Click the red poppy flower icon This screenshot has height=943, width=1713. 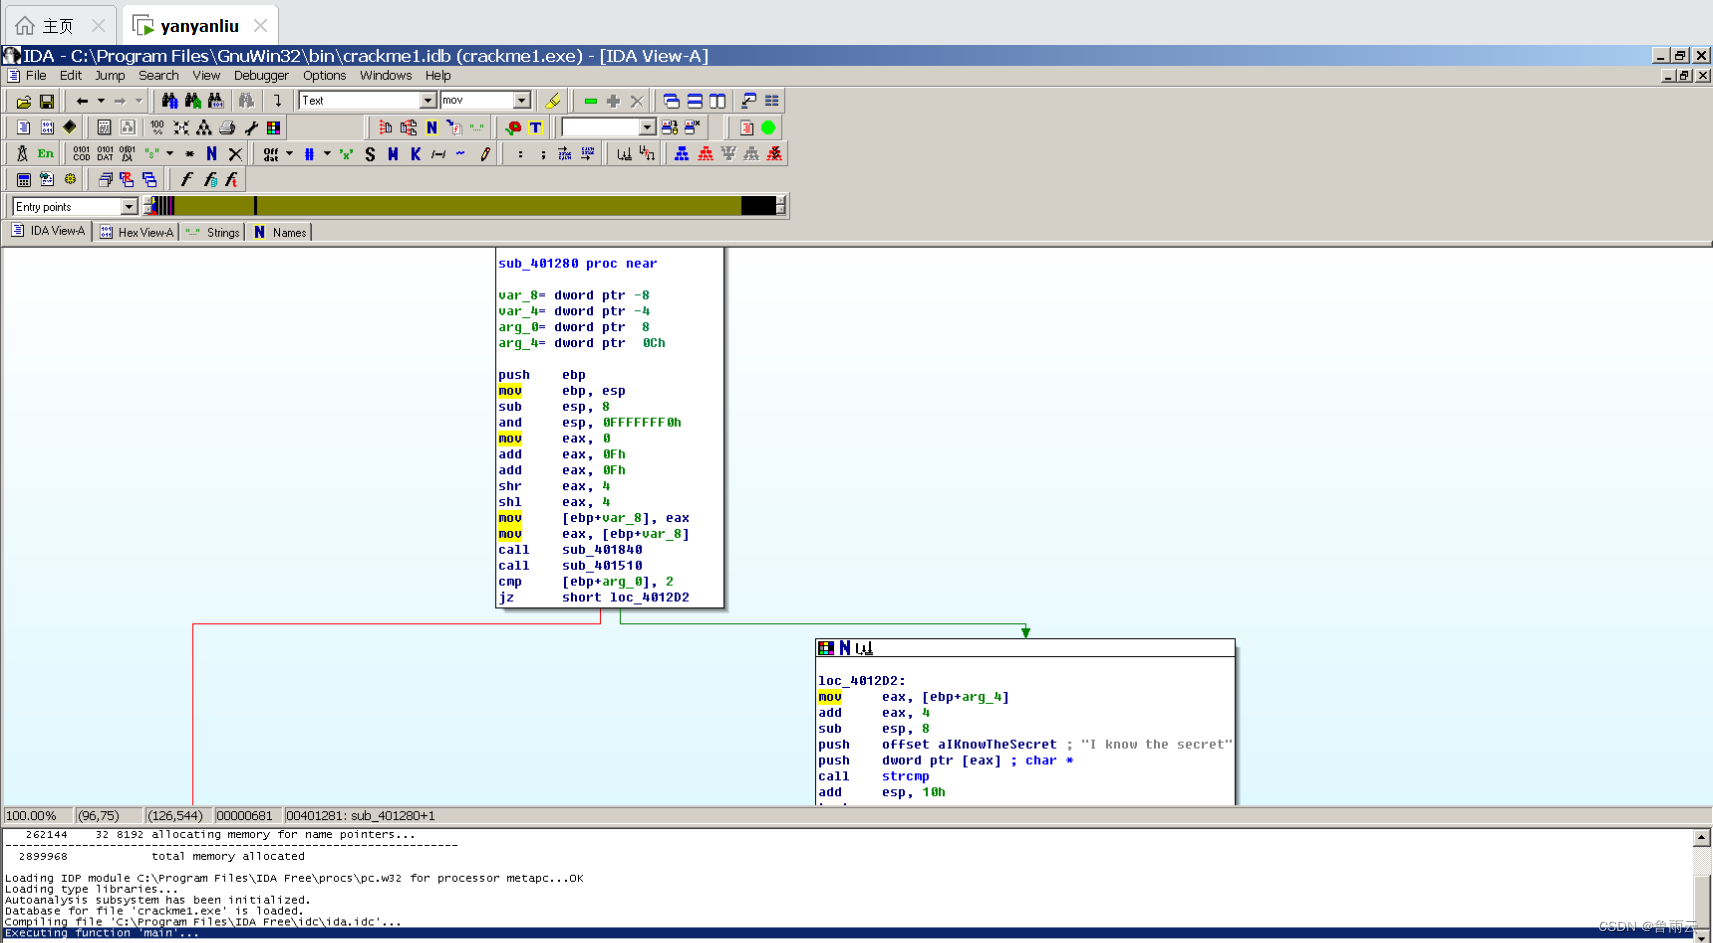513,127
